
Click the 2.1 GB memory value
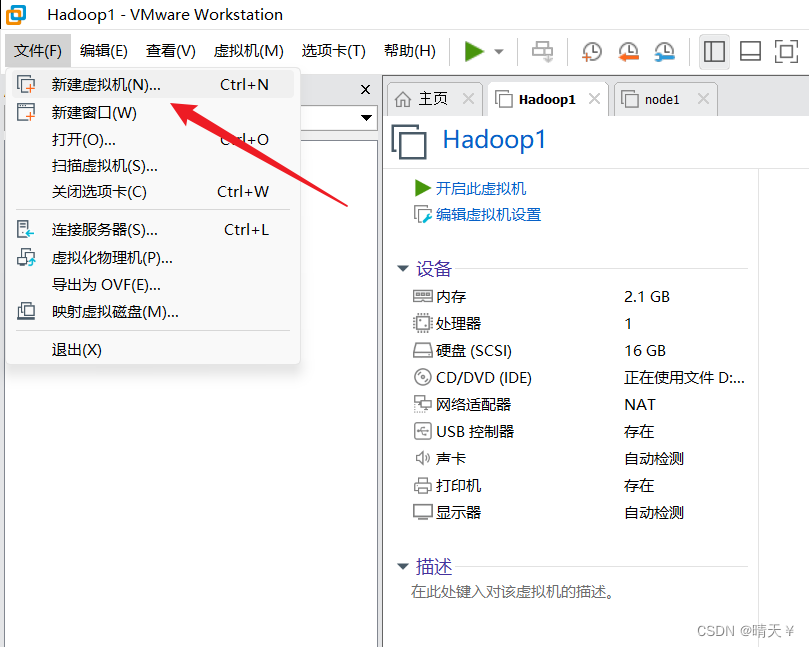click(x=647, y=297)
